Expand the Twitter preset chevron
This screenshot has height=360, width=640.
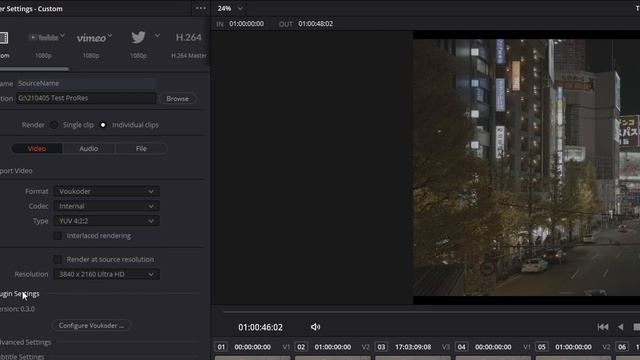point(157,36)
